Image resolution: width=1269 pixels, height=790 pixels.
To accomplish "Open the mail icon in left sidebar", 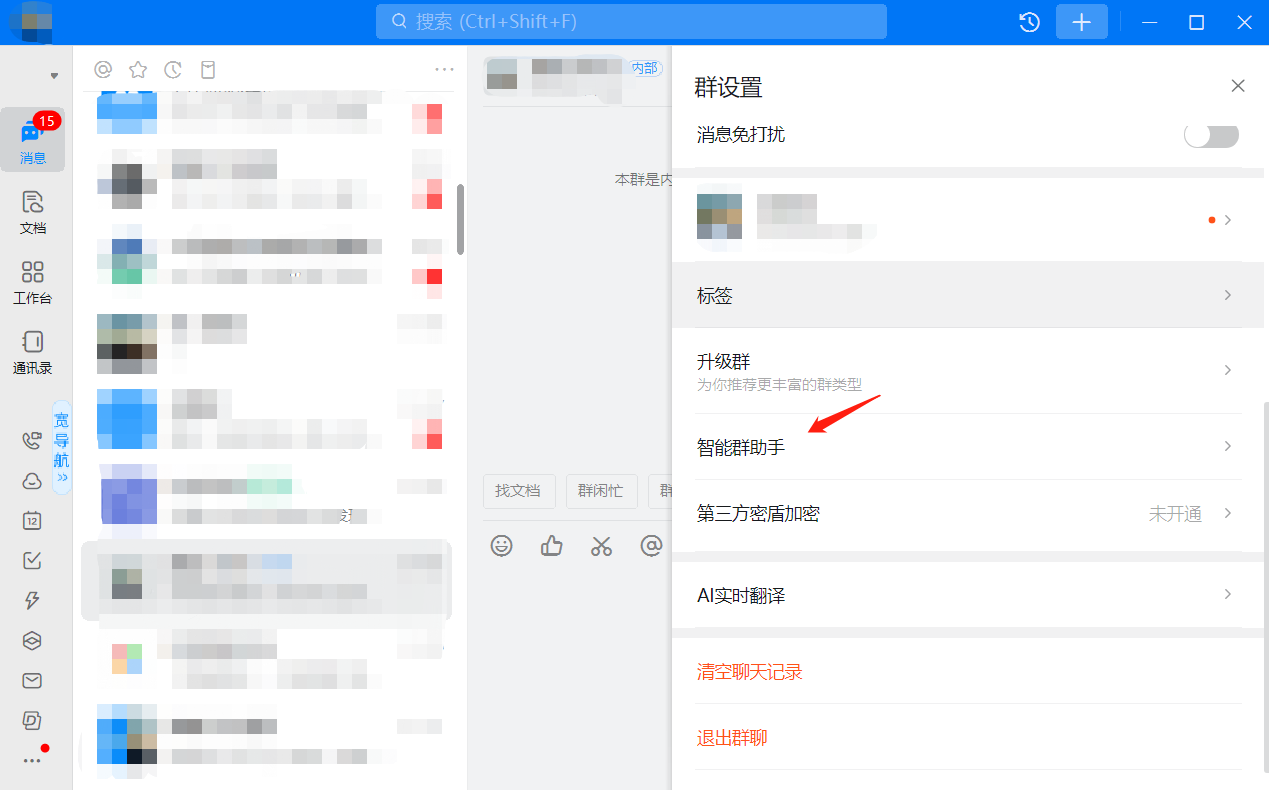I will coord(32,680).
